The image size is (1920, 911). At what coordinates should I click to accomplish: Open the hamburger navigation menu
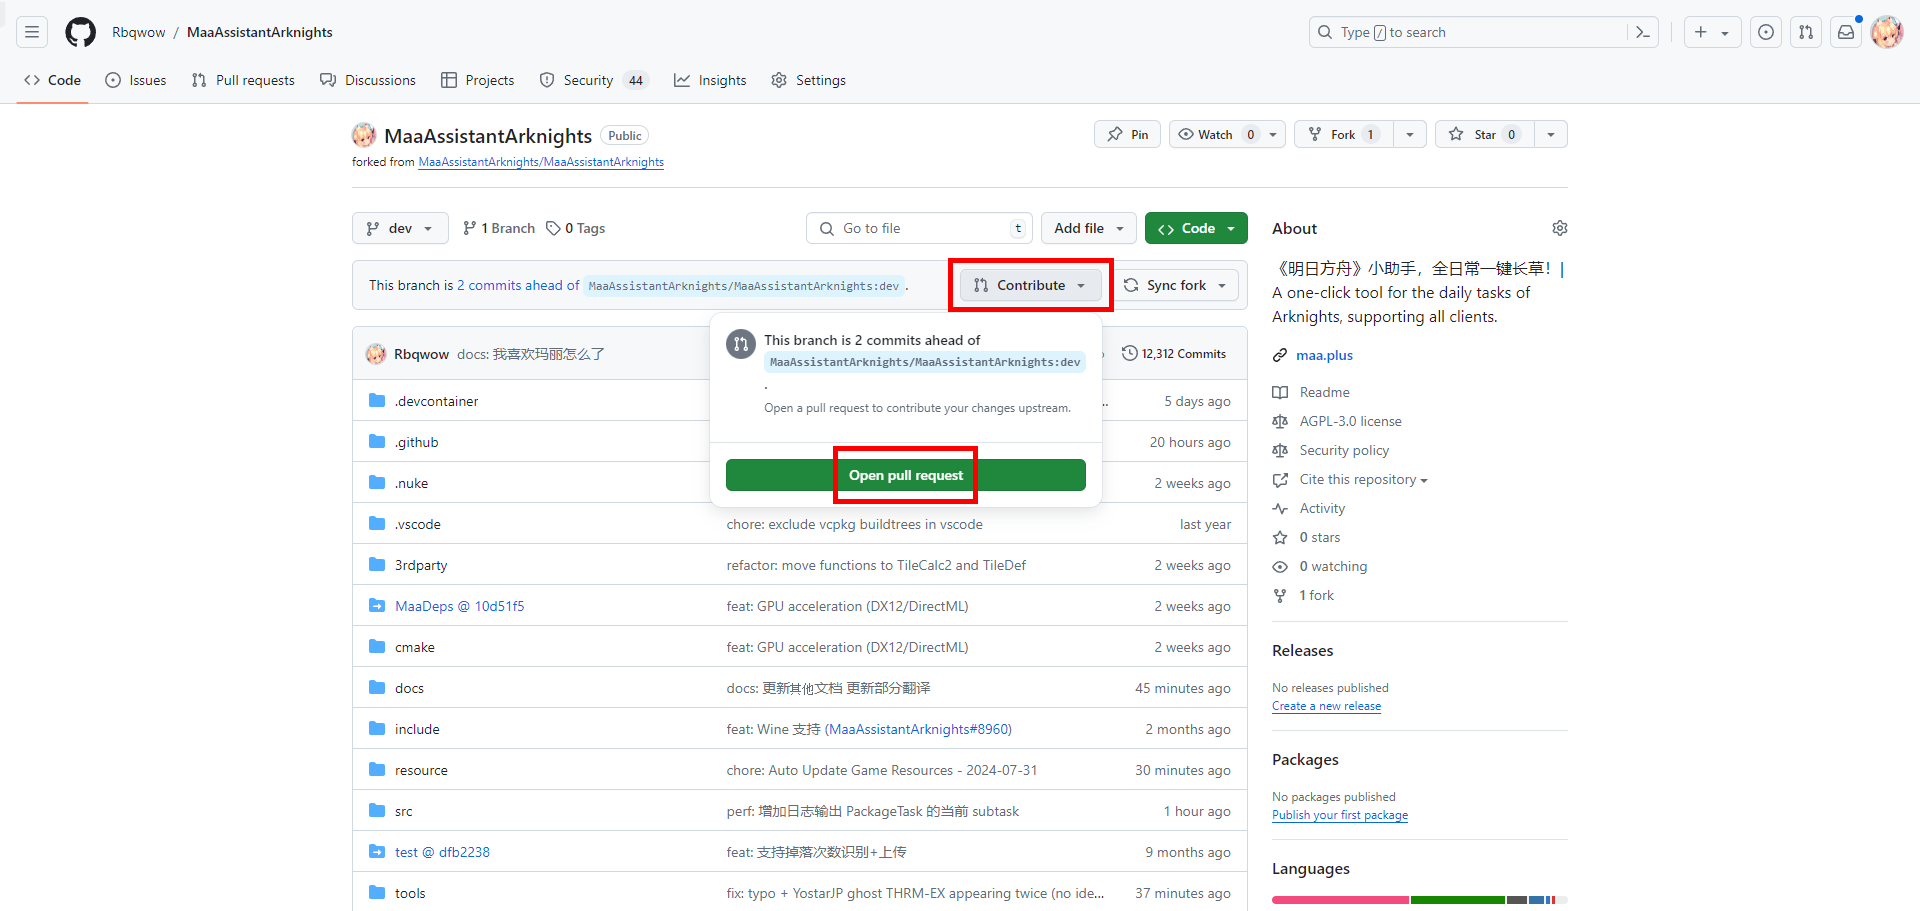coord(32,32)
